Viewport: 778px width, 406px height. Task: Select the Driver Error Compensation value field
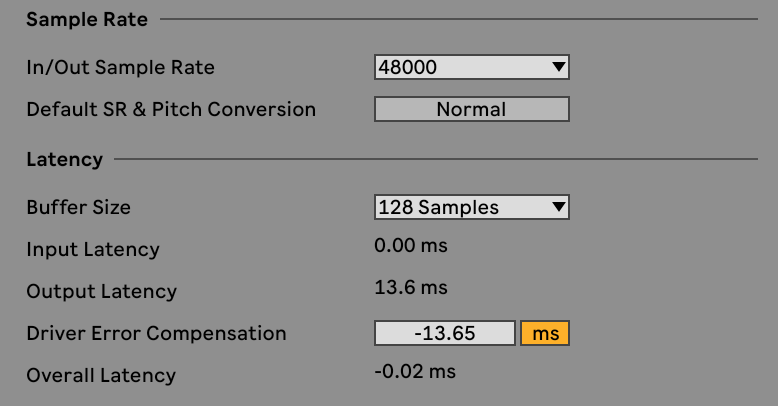pos(444,333)
